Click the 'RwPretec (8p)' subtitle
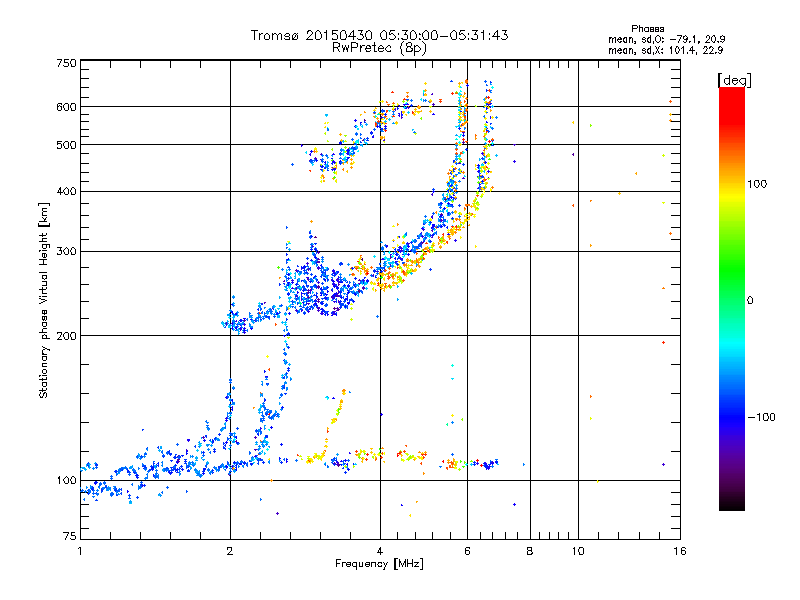 click(x=380, y=48)
